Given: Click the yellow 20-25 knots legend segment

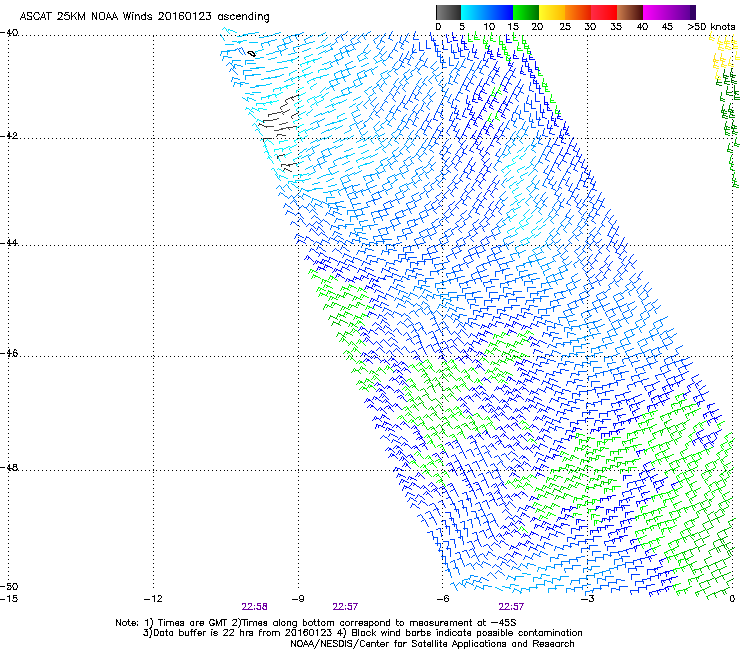Looking at the screenshot, I should tap(552, 12).
